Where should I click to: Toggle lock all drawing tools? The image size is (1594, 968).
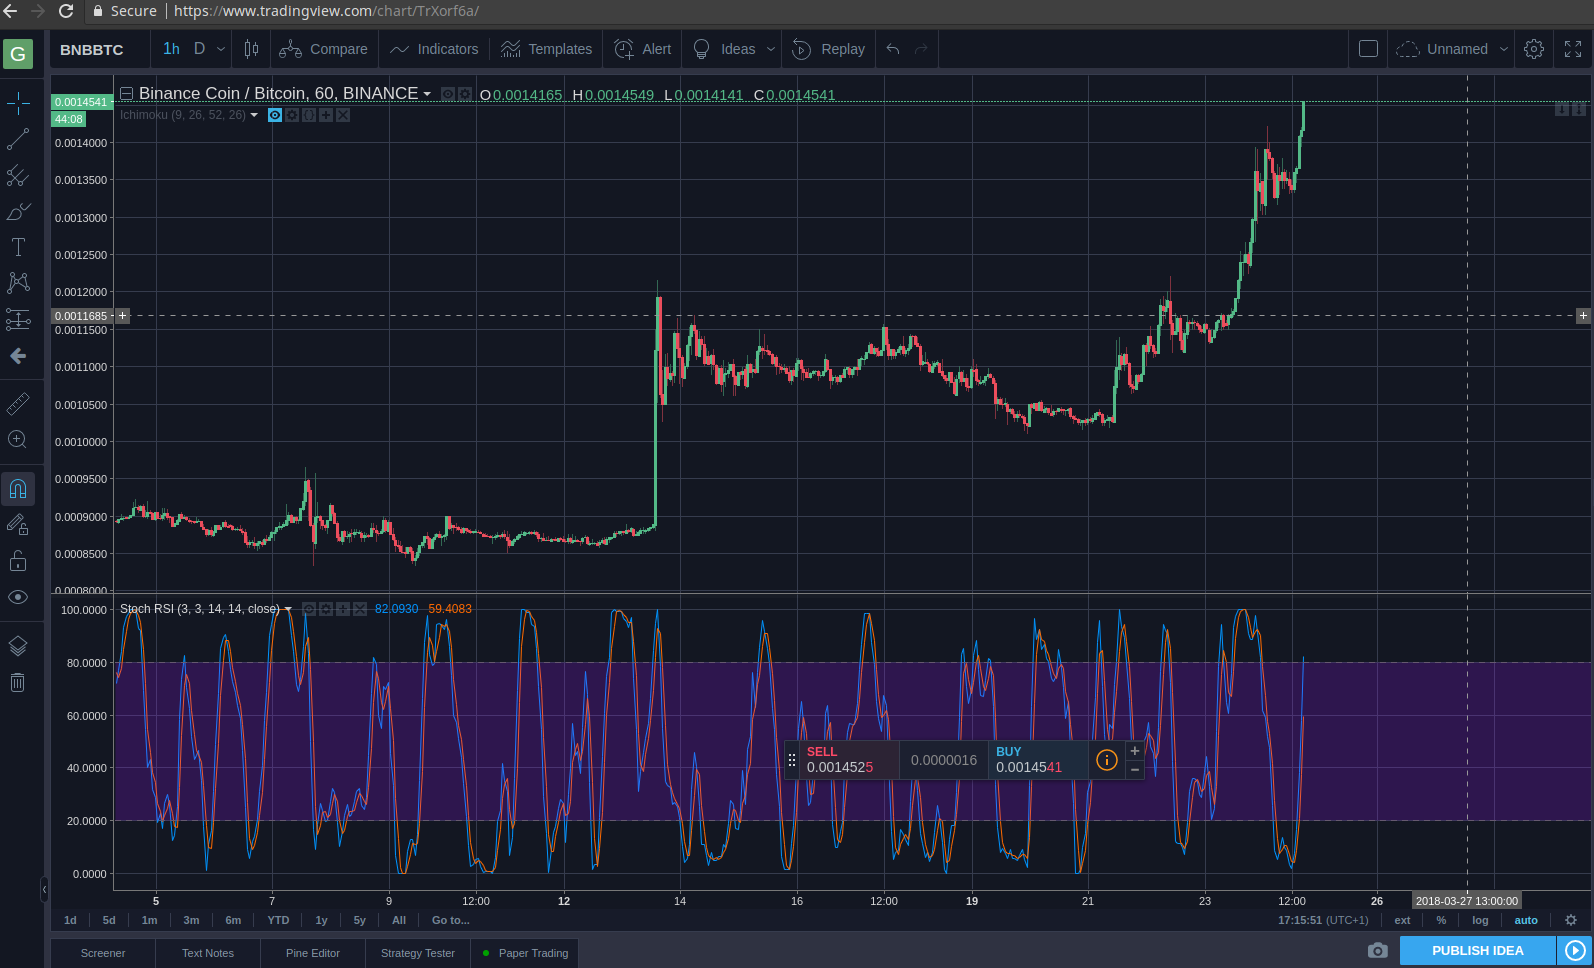[18, 561]
